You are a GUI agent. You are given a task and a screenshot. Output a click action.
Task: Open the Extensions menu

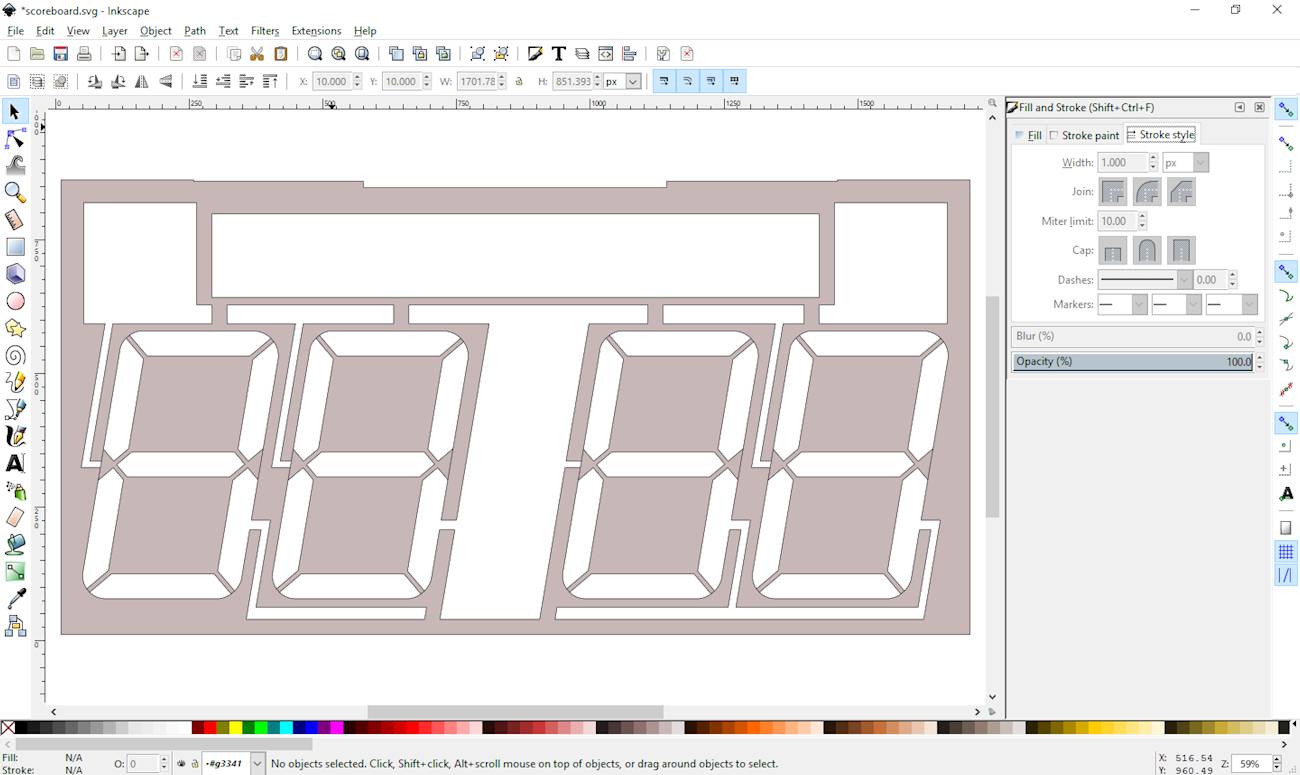tap(316, 31)
